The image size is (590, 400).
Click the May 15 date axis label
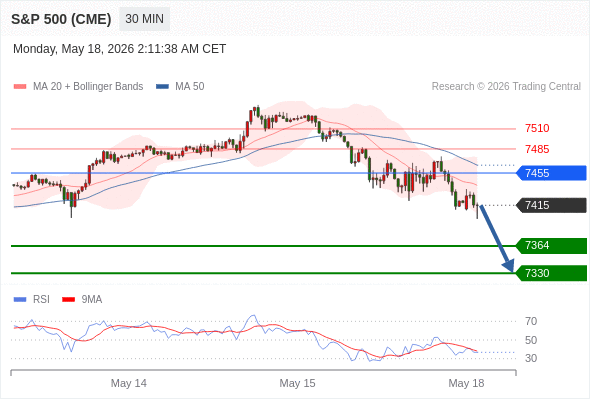[297, 383]
